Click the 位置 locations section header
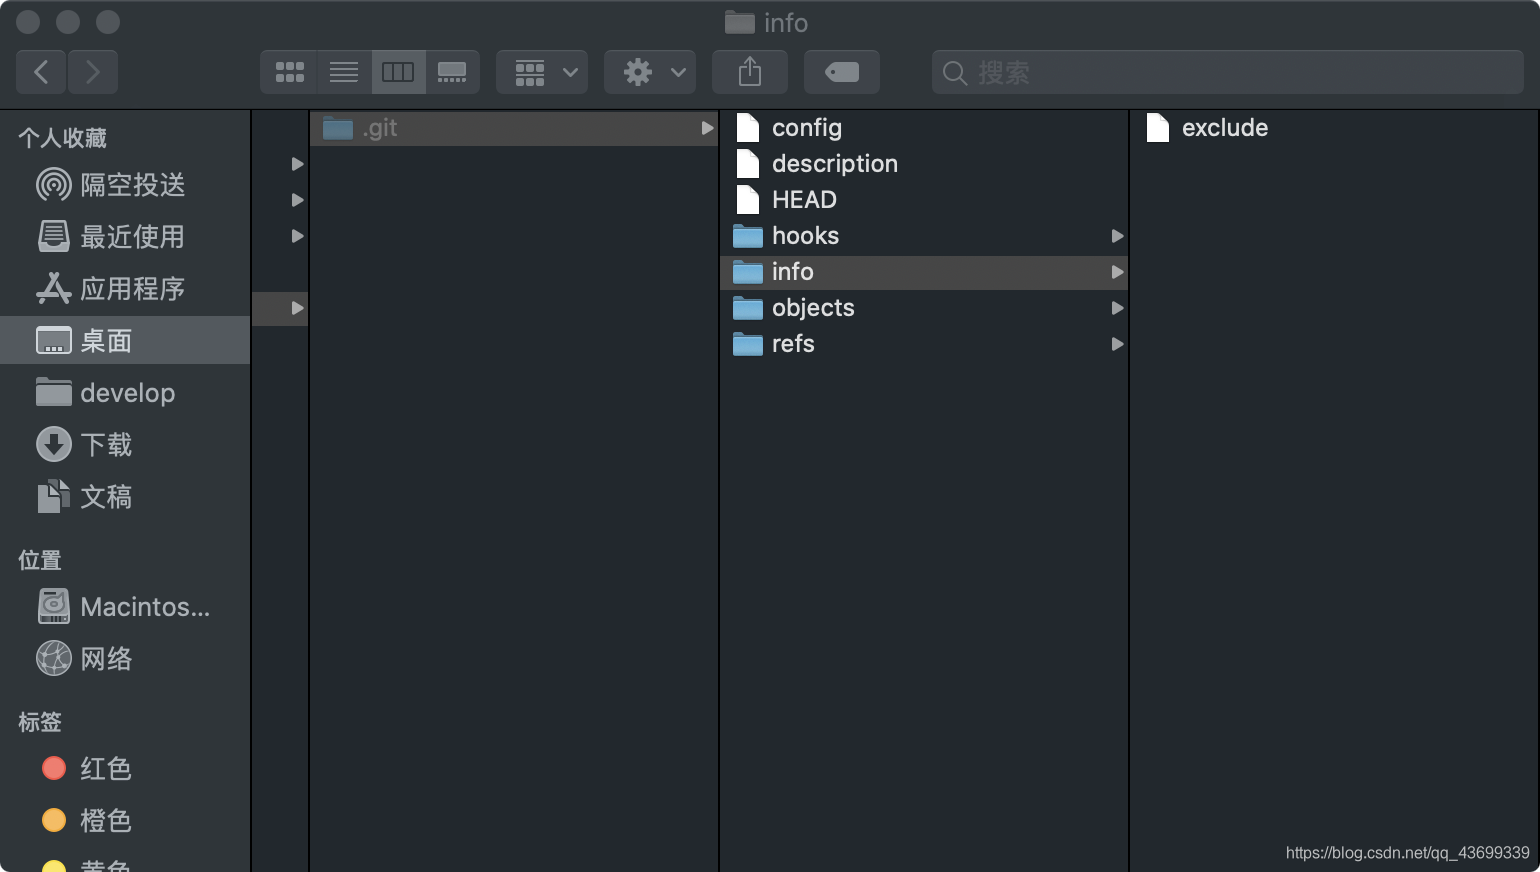Image resolution: width=1540 pixels, height=872 pixels. (x=40, y=560)
